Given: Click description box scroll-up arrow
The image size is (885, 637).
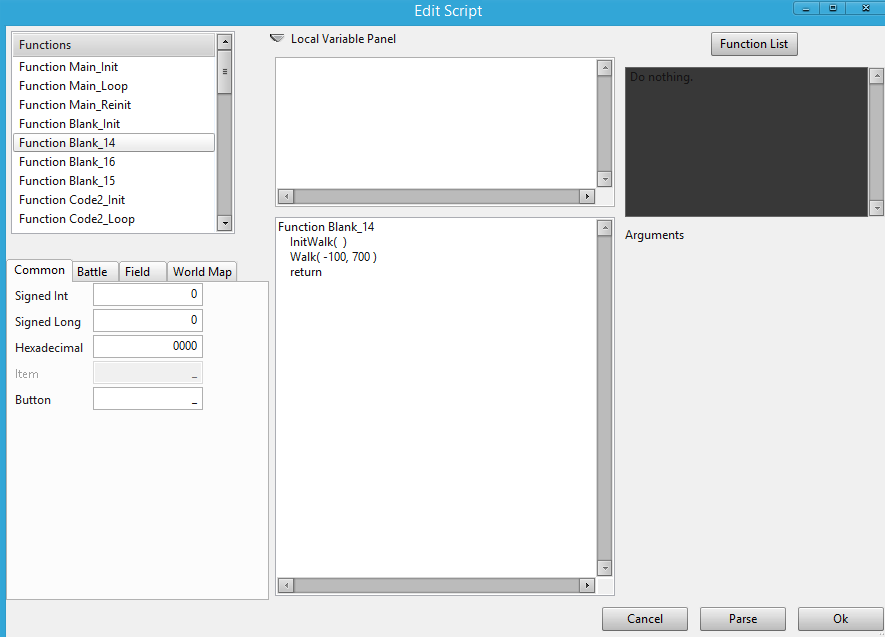Looking at the screenshot, I should click(877, 76).
